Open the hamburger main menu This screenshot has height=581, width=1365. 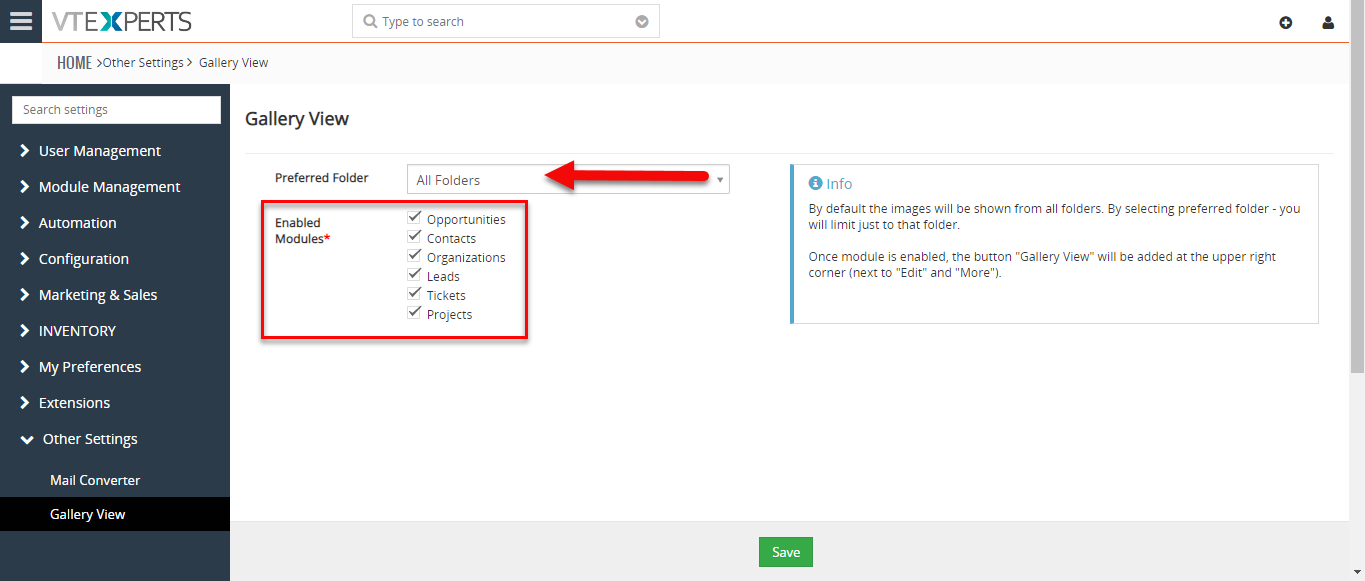(x=20, y=21)
